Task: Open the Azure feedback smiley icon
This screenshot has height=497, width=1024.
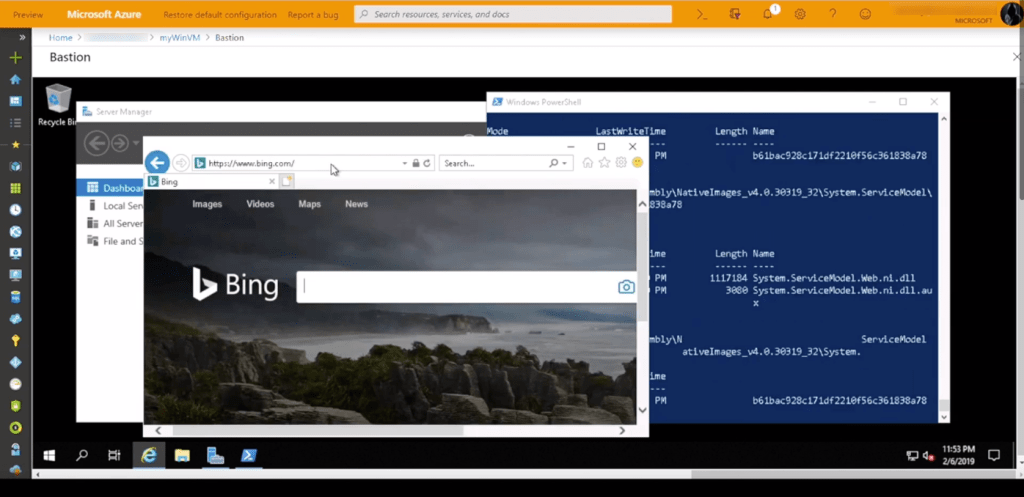Action: tap(865, 14)
